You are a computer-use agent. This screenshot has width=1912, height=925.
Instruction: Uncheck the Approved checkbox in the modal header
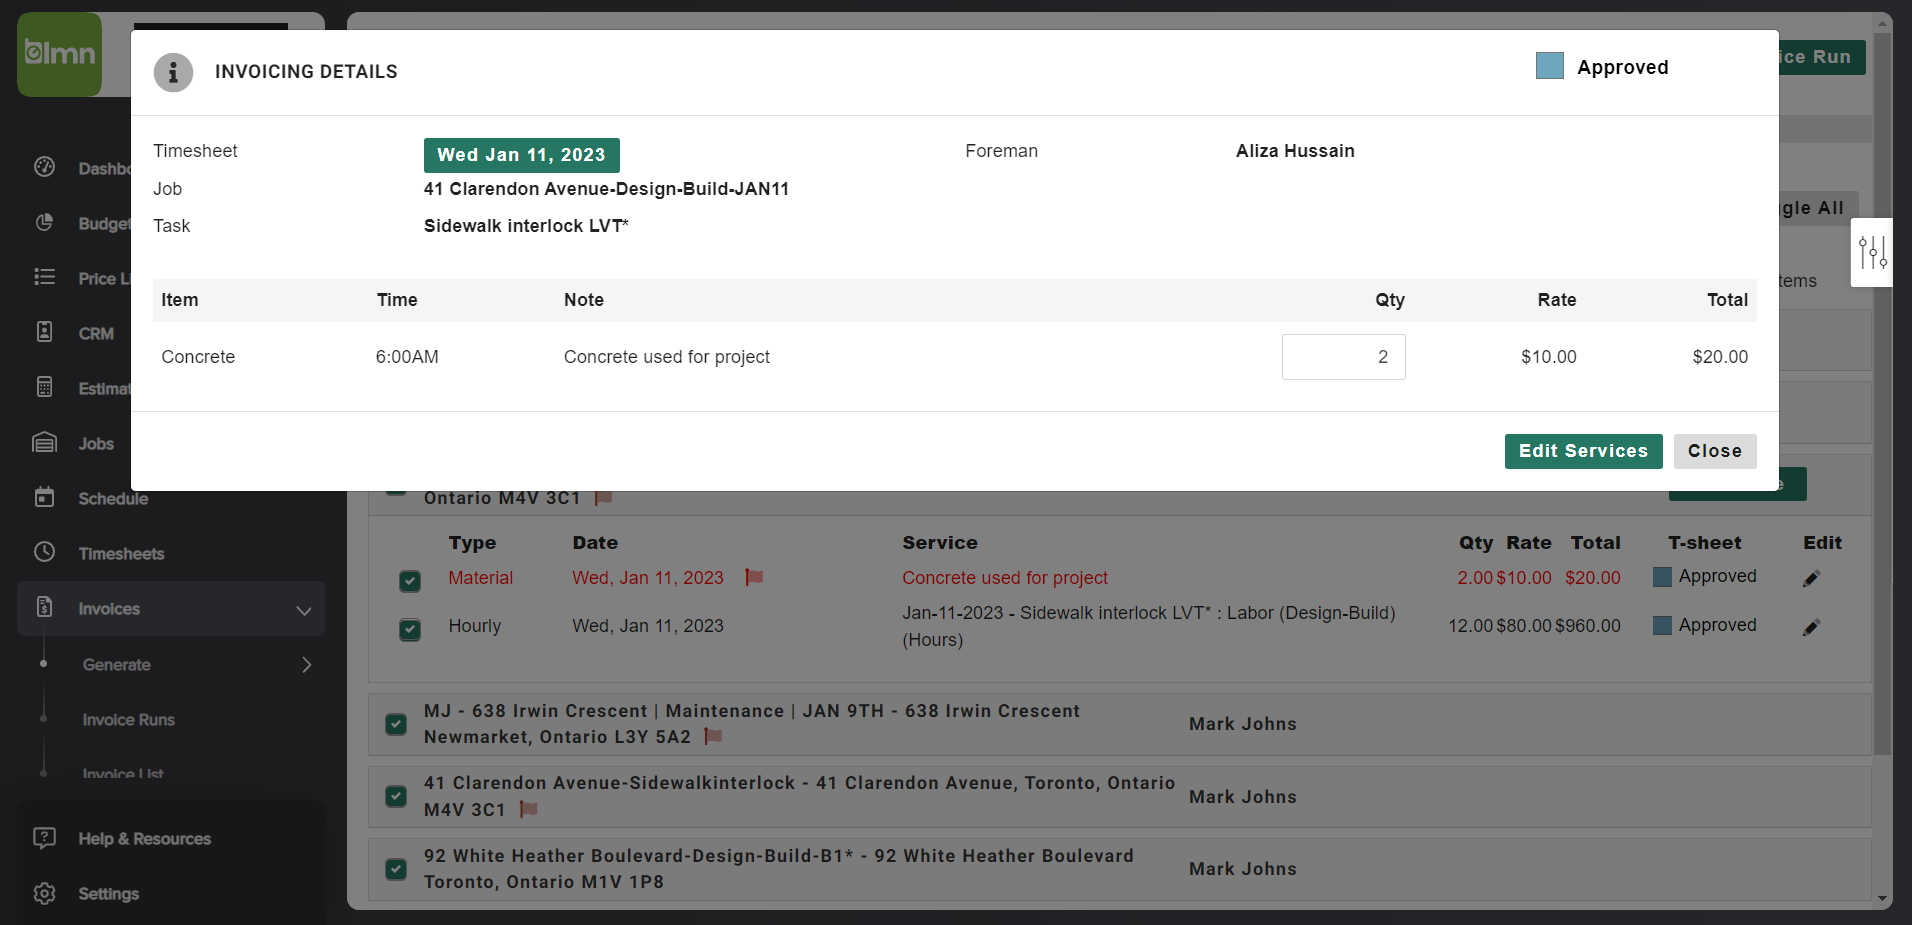(1549, 65)
